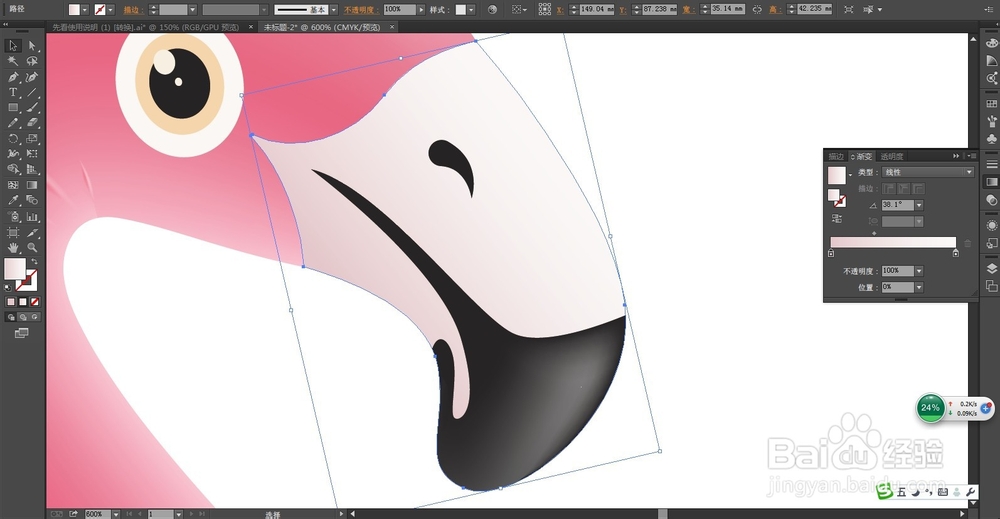This screenshot has width=1000, height=519.
Task: Click the gradient angle field 38.1°
Action: (x=898, y=205)
